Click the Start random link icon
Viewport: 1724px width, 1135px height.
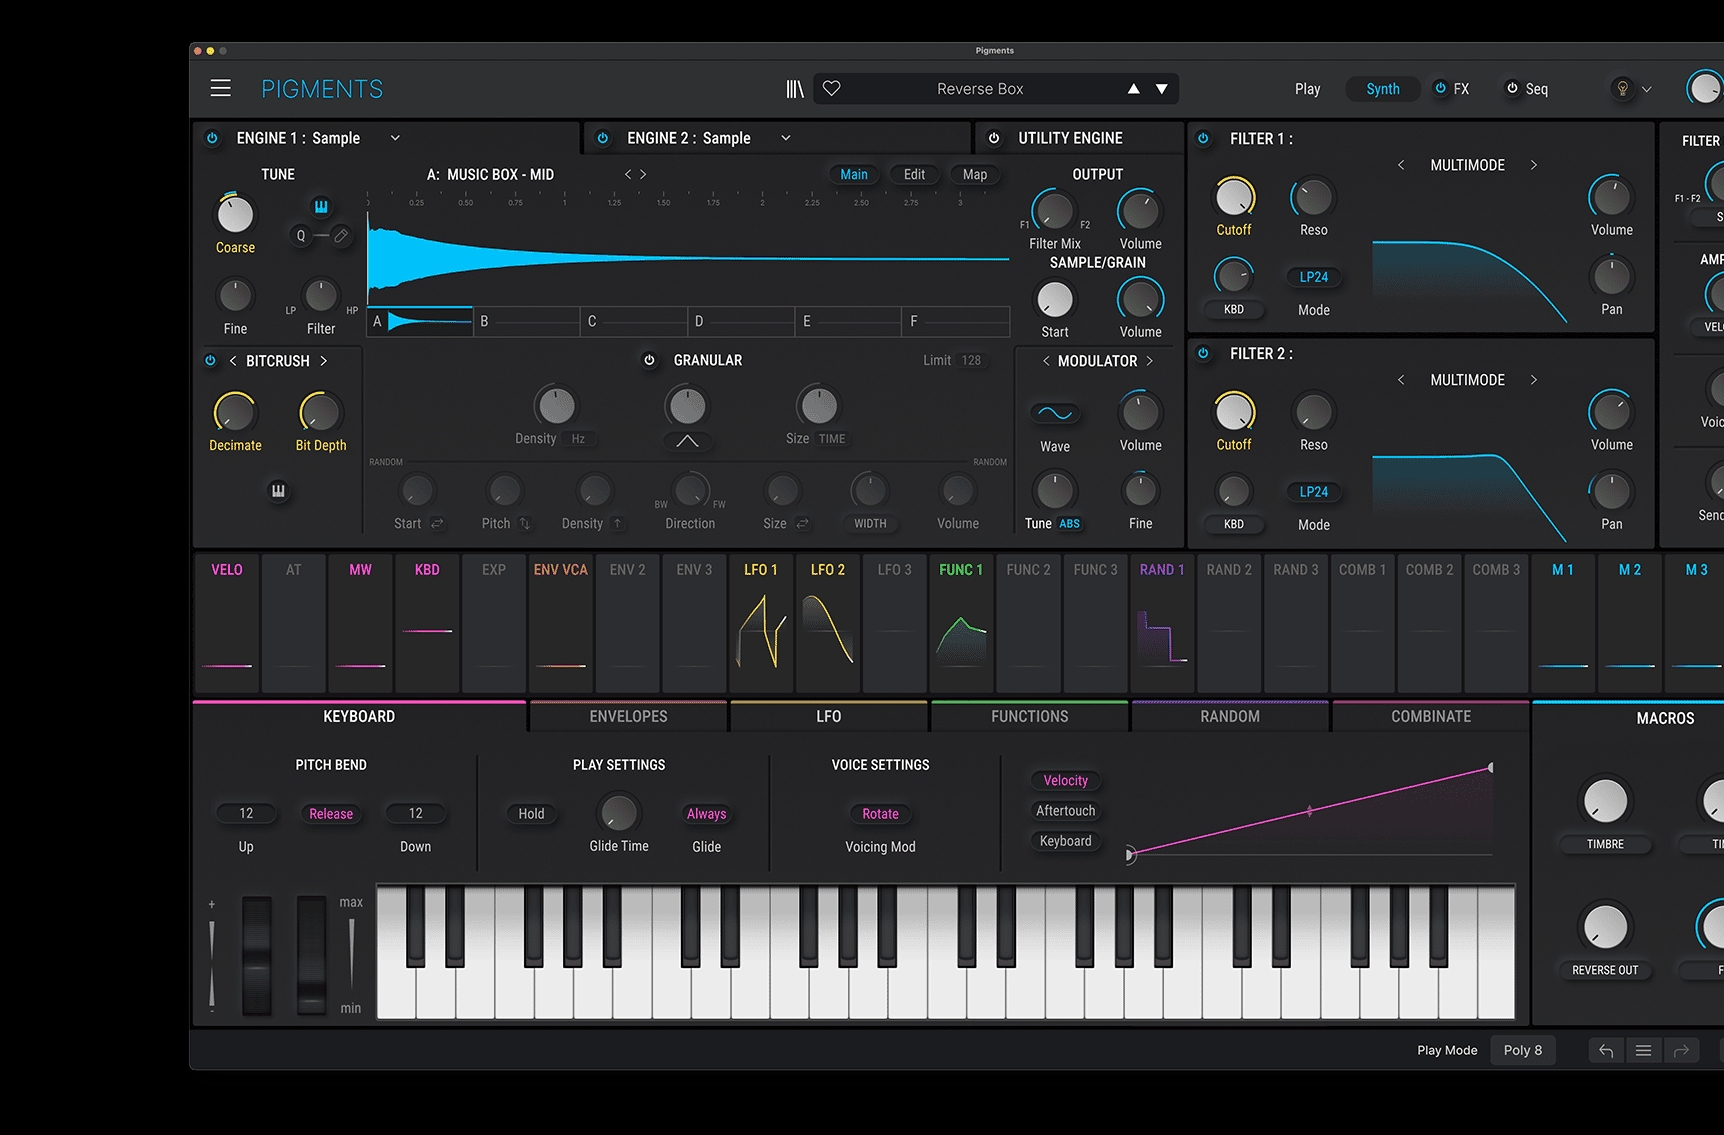click(437, 523)
